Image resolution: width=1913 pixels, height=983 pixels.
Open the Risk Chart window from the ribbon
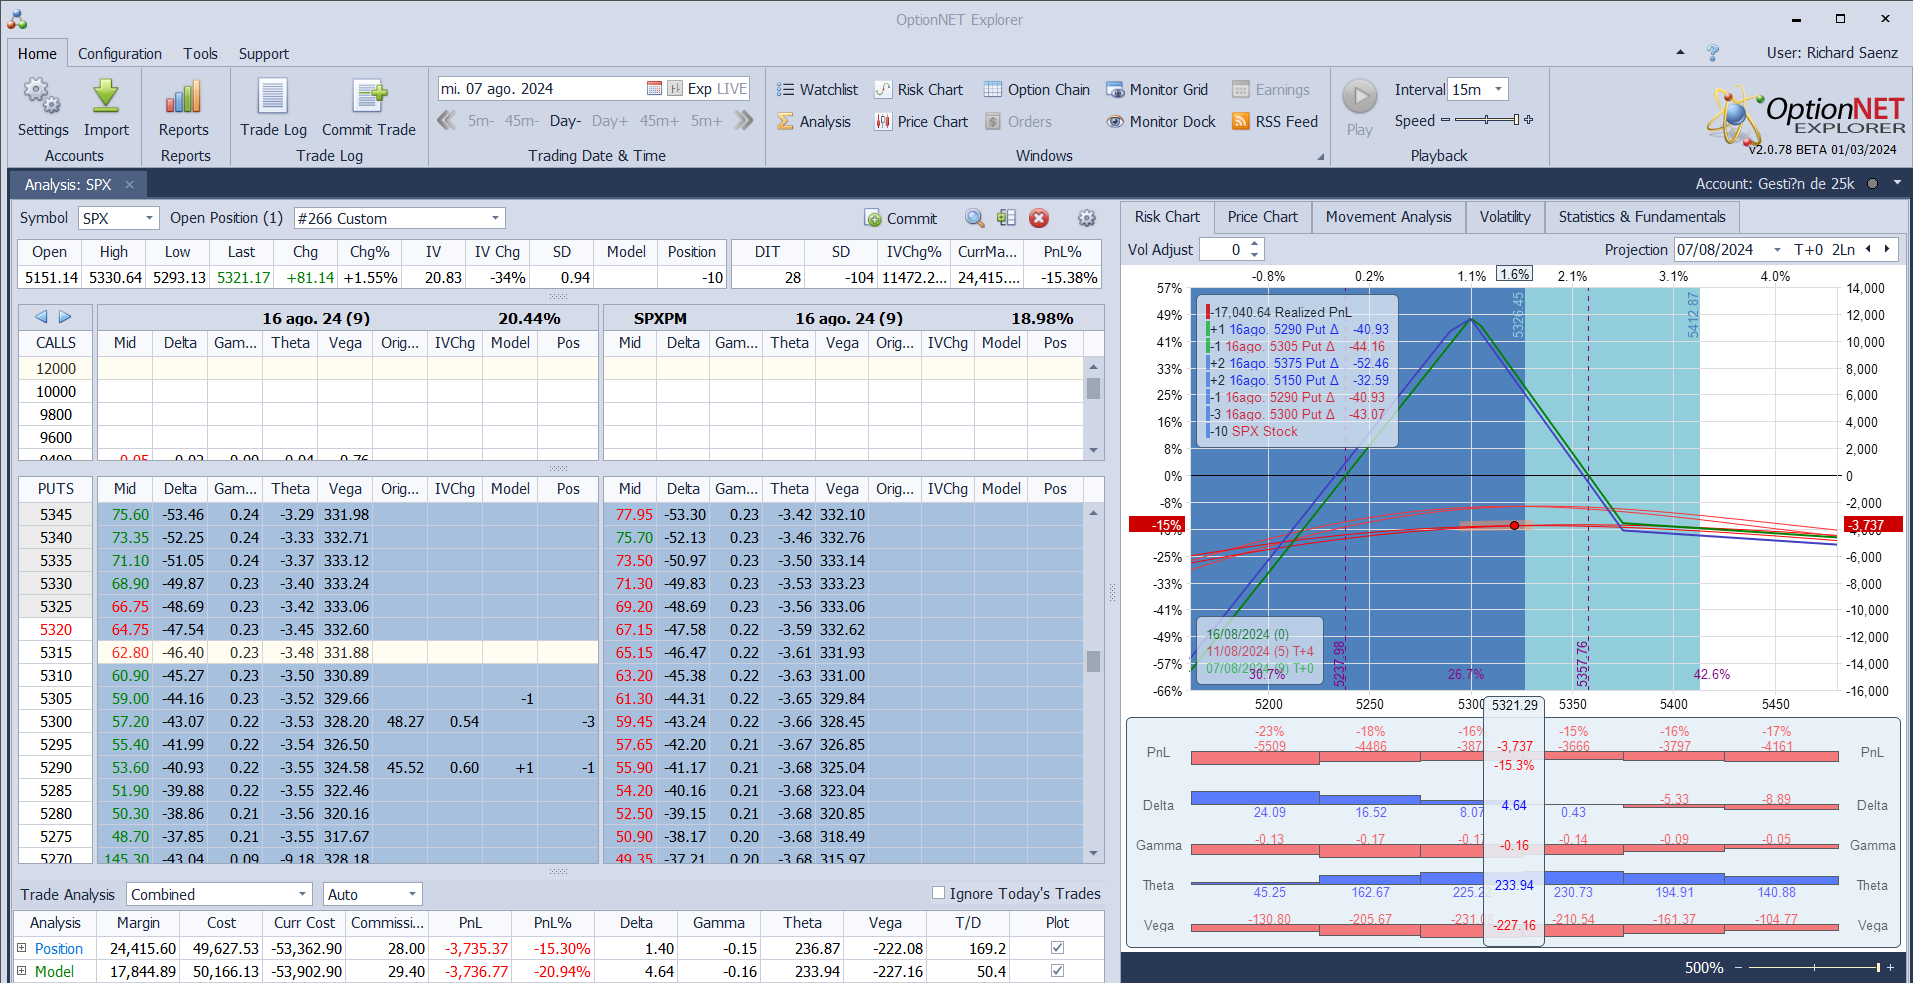[x=918, y=90]
